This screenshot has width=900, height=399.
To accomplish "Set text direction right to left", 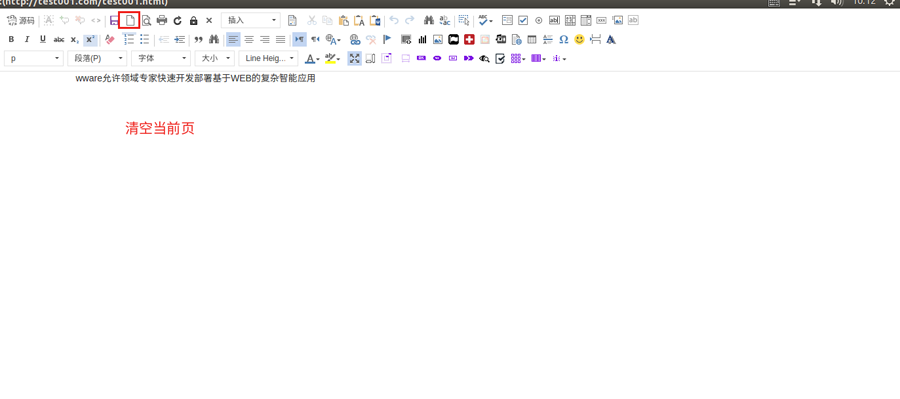I will (x=315, y=40).
